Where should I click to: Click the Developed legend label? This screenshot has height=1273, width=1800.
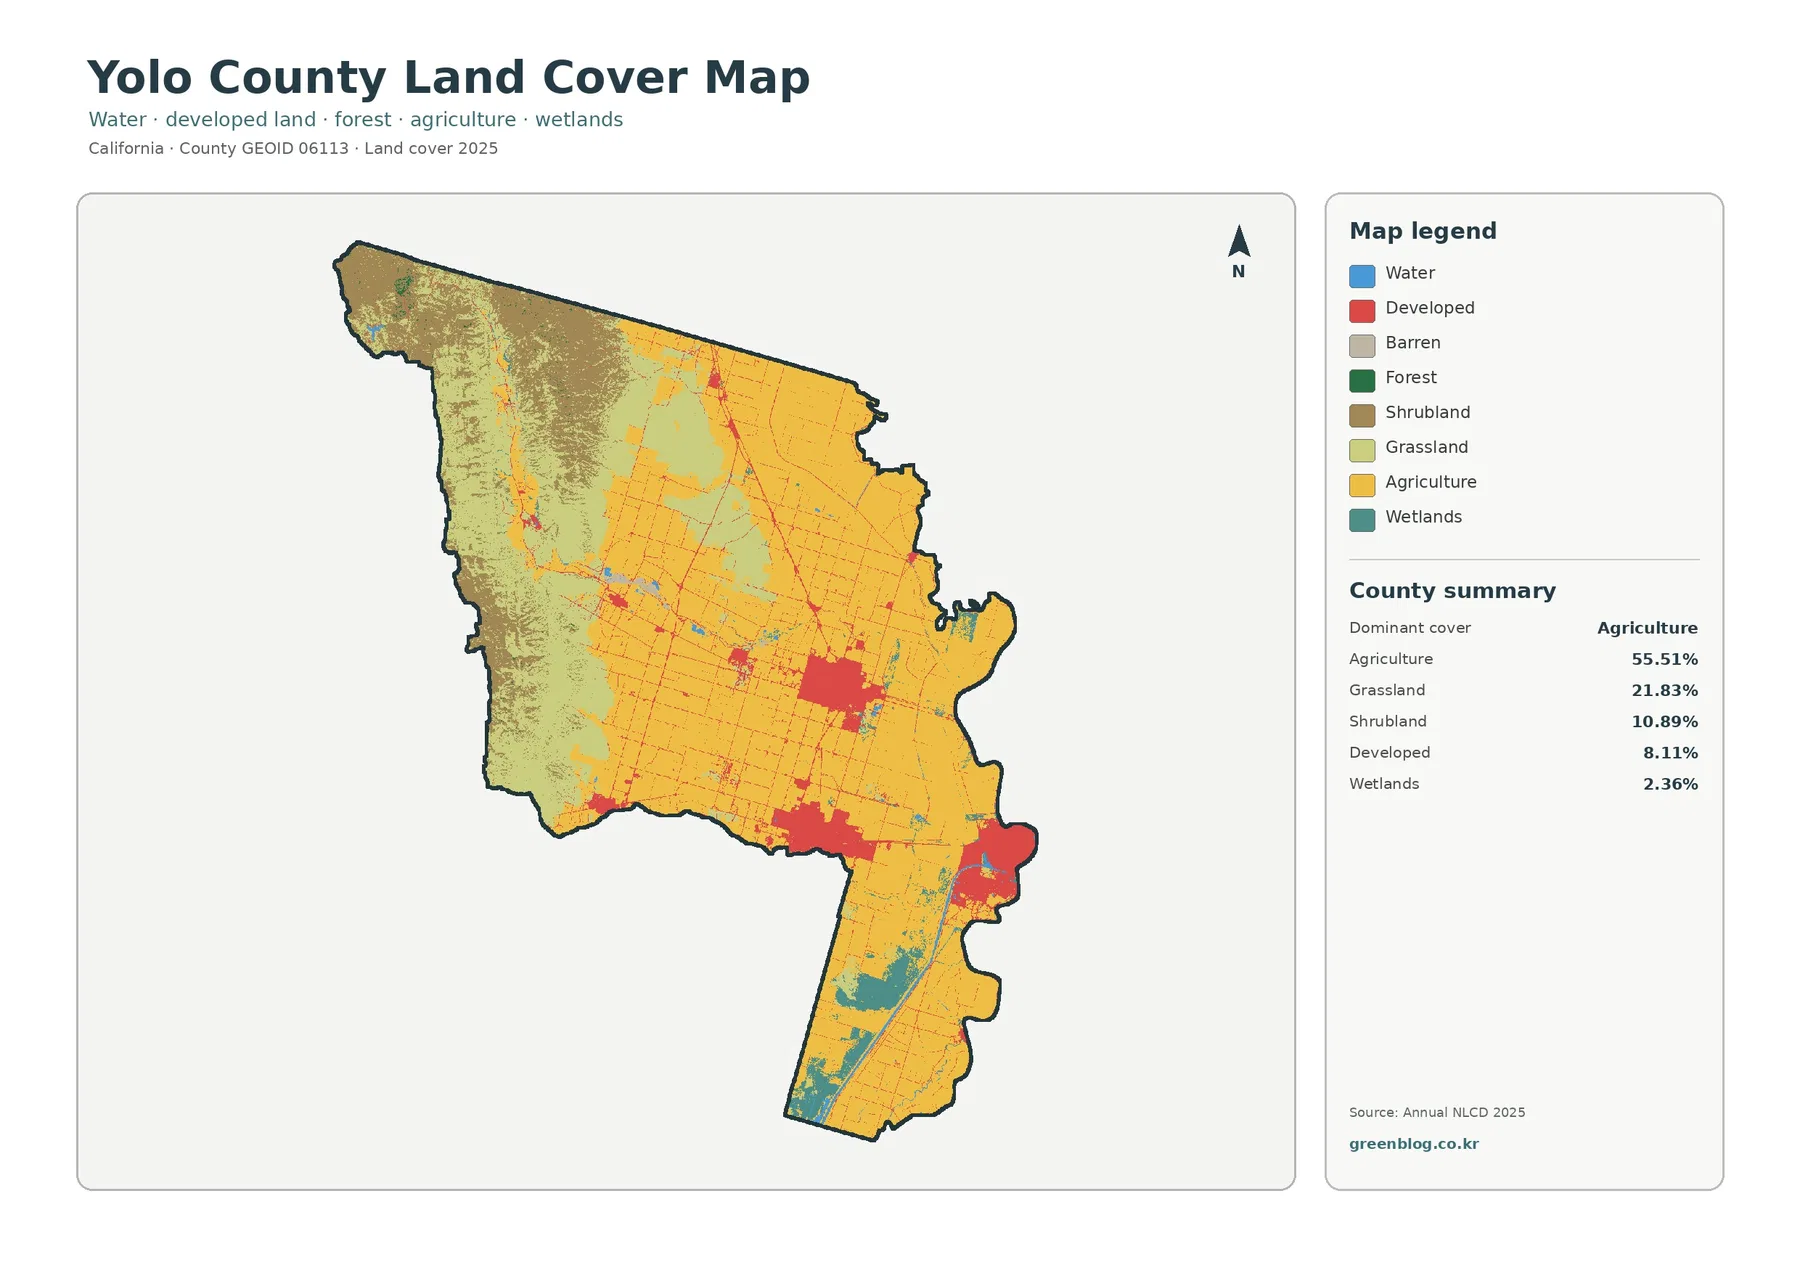(1430, 308)
